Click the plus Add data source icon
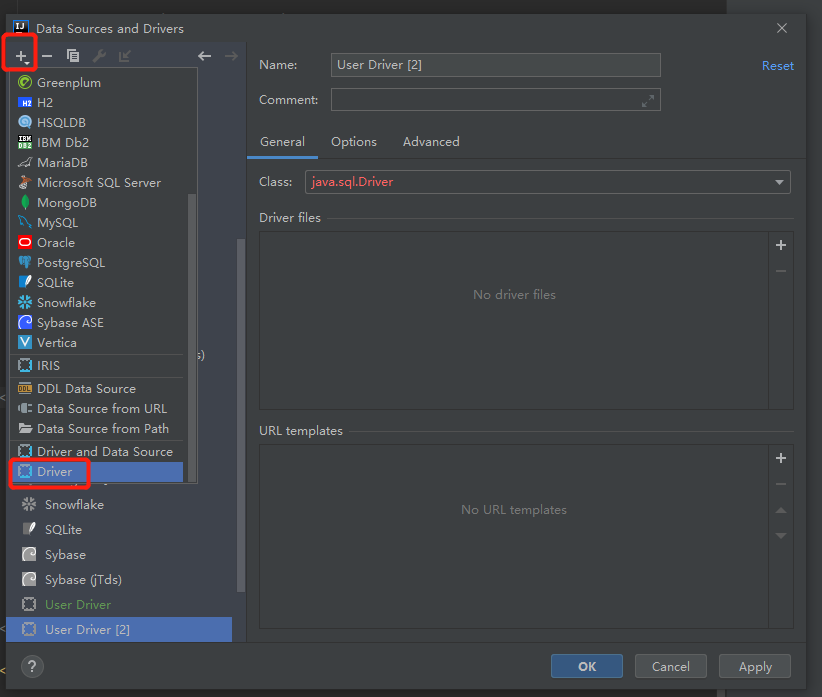This screenshot has height=697, width=822. (20, 56)
